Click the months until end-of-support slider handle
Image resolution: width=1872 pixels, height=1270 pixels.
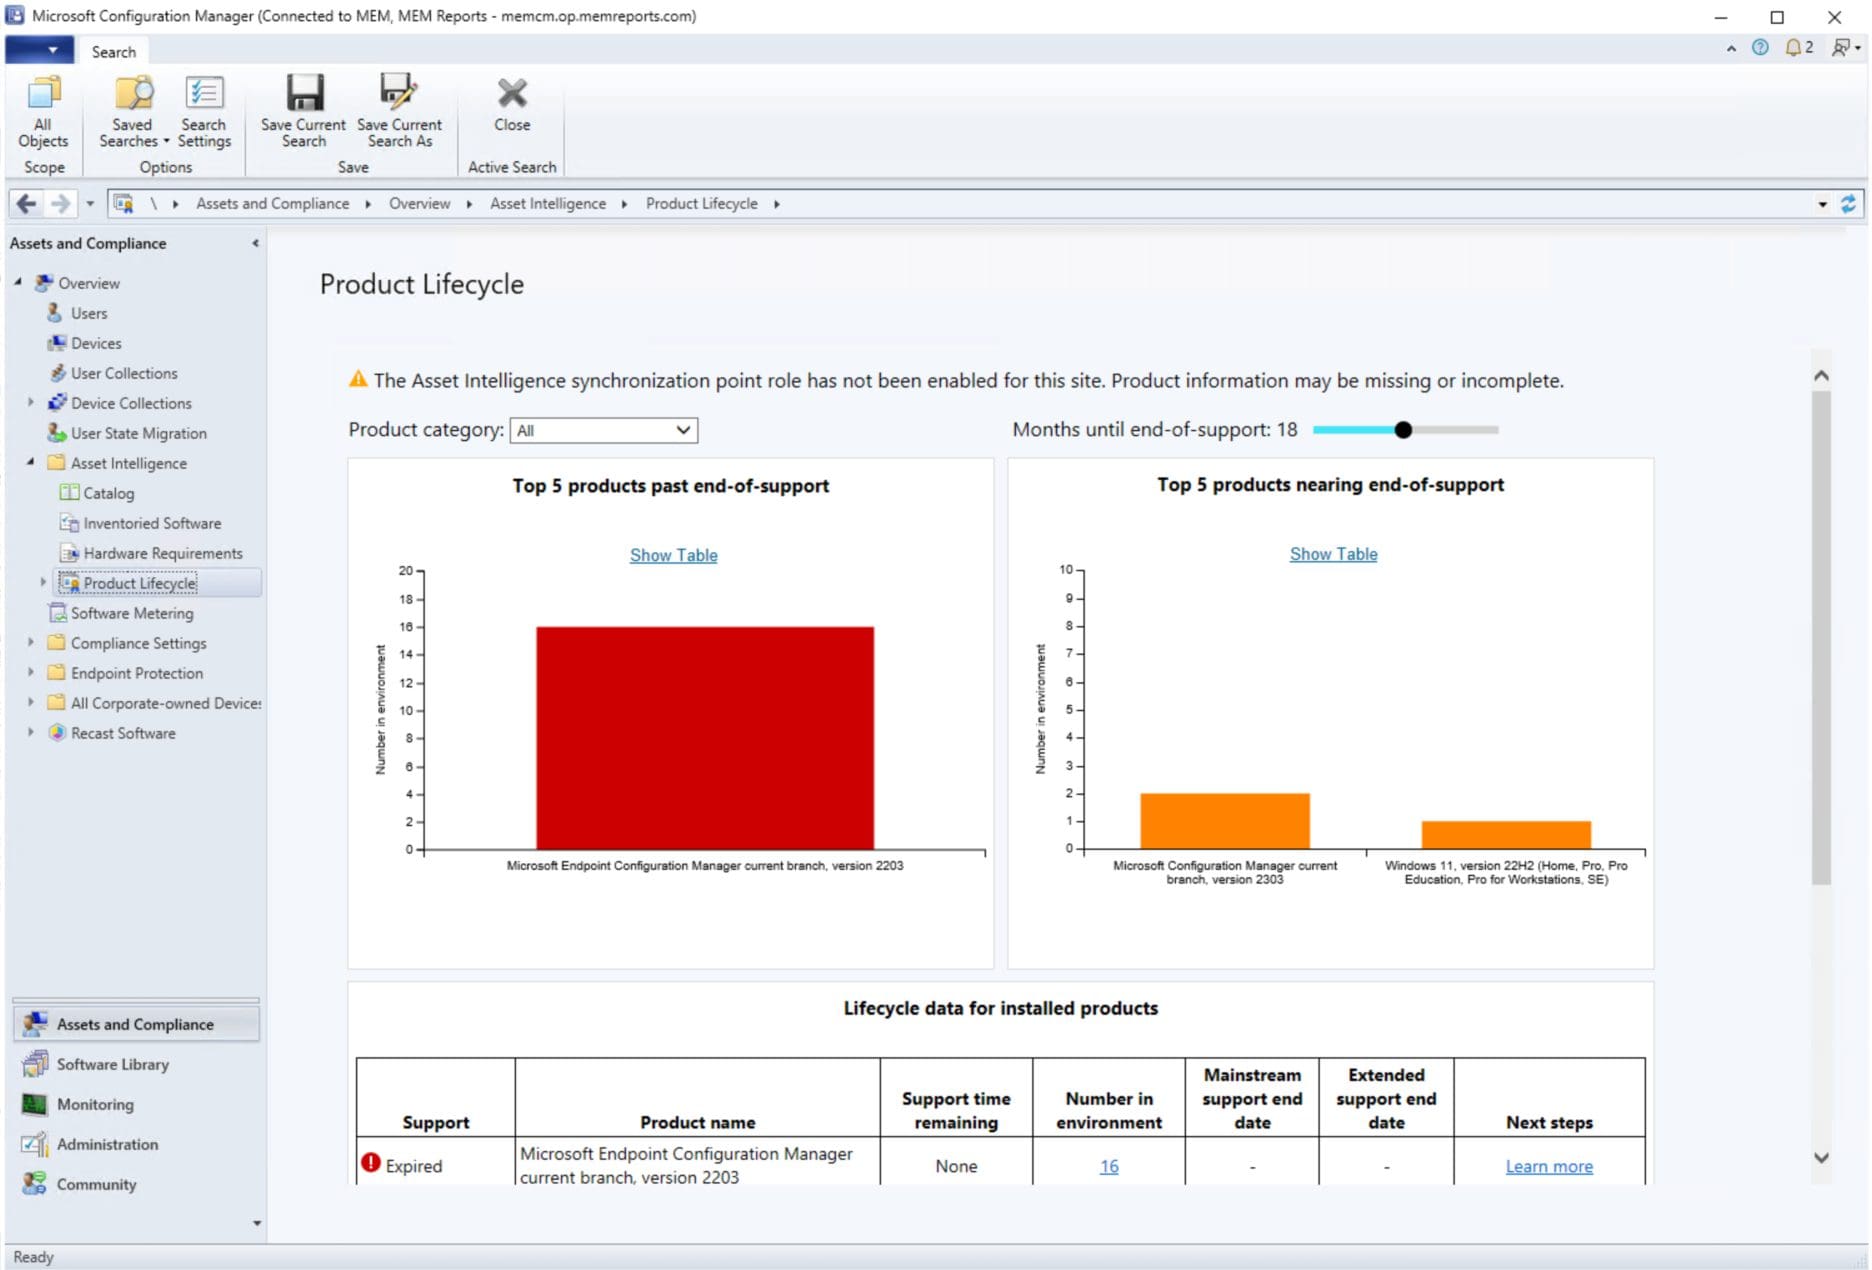(x=1403, y=430)
